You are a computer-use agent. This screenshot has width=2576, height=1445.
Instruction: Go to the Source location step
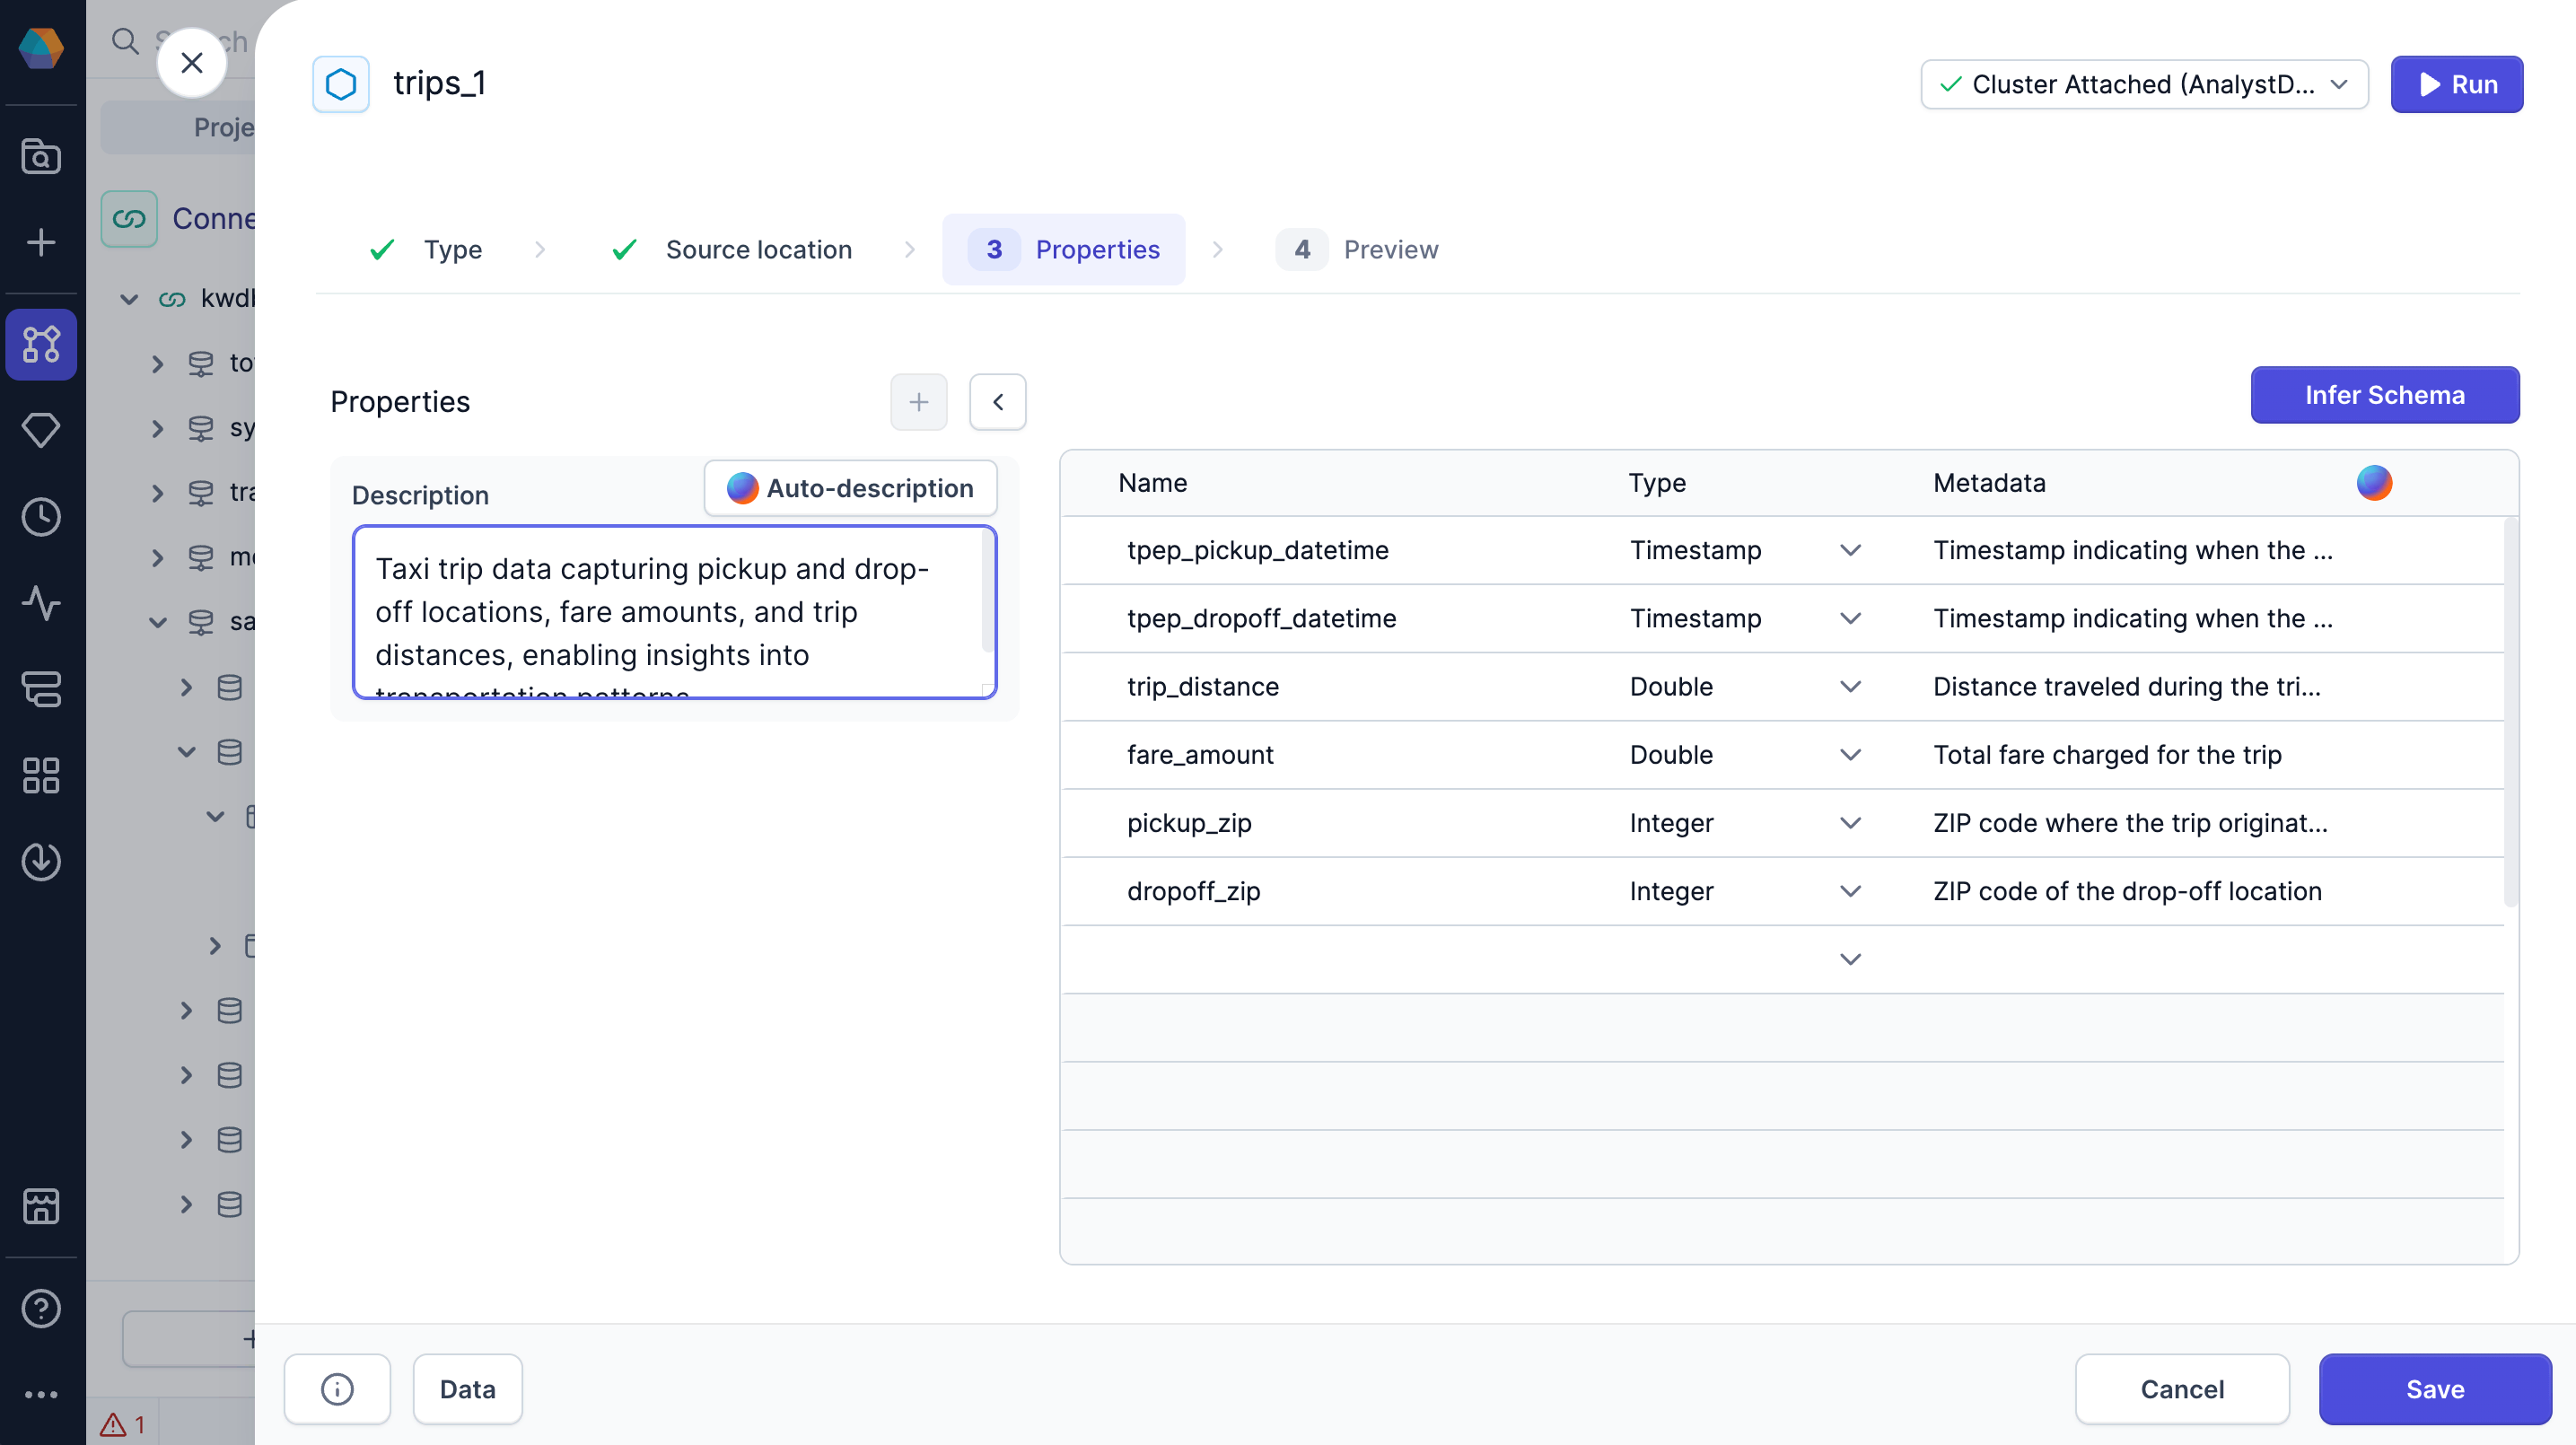coord(731,249)
